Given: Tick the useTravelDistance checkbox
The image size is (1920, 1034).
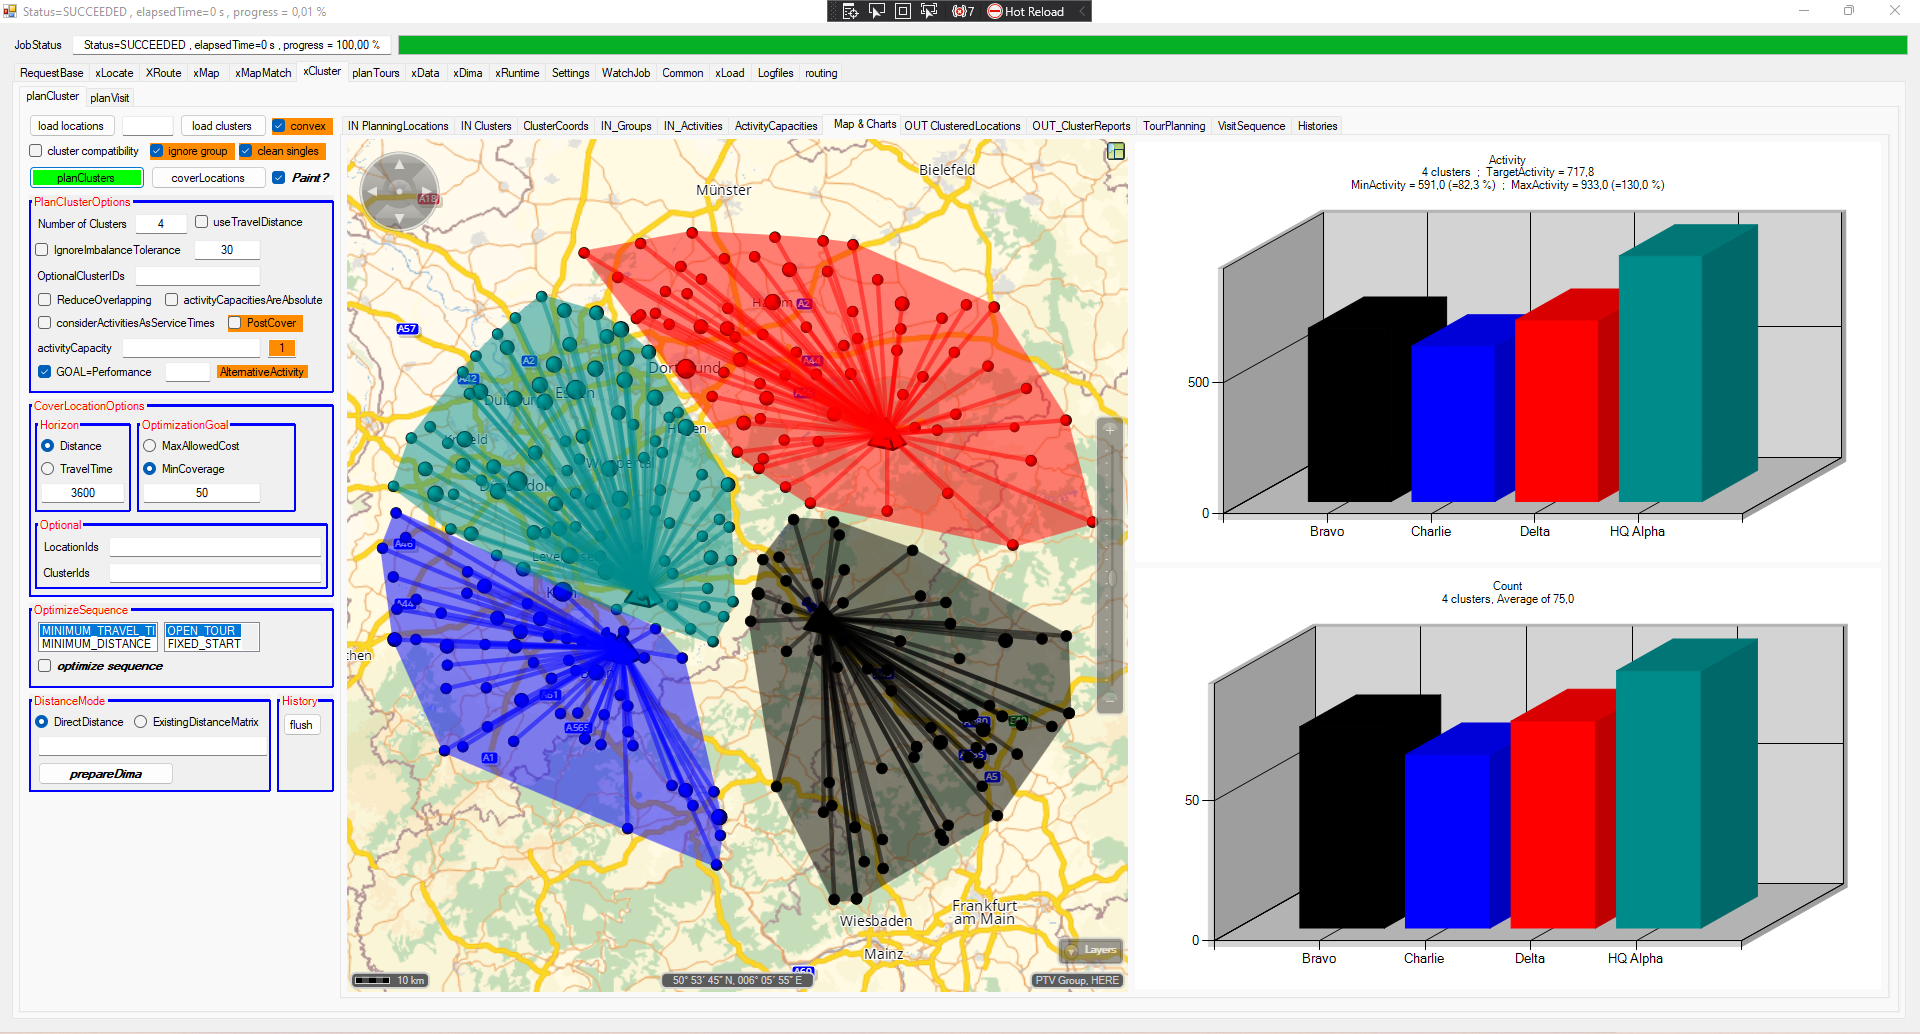Looking at the screenshot, I should click(202, 222).
